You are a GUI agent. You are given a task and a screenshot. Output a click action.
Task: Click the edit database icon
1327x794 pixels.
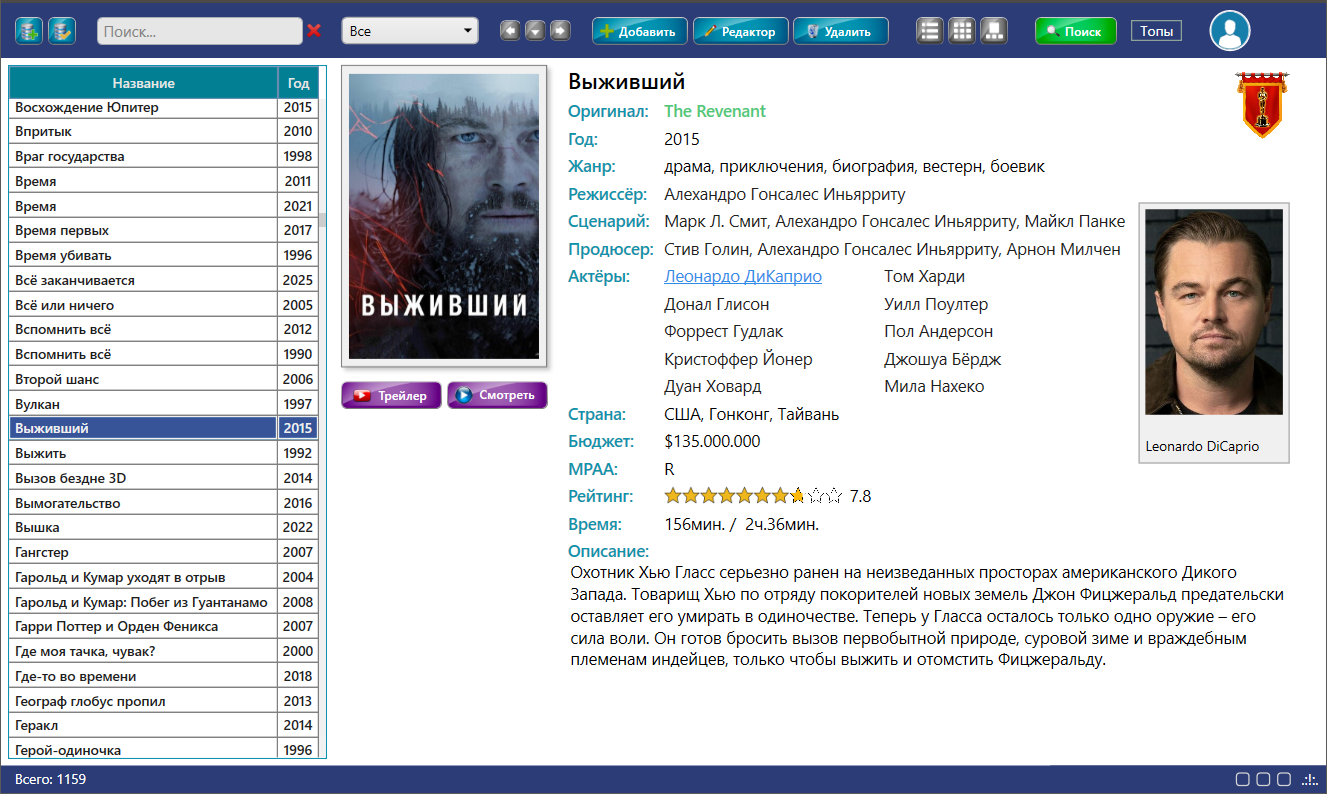(x=62, y=31)
